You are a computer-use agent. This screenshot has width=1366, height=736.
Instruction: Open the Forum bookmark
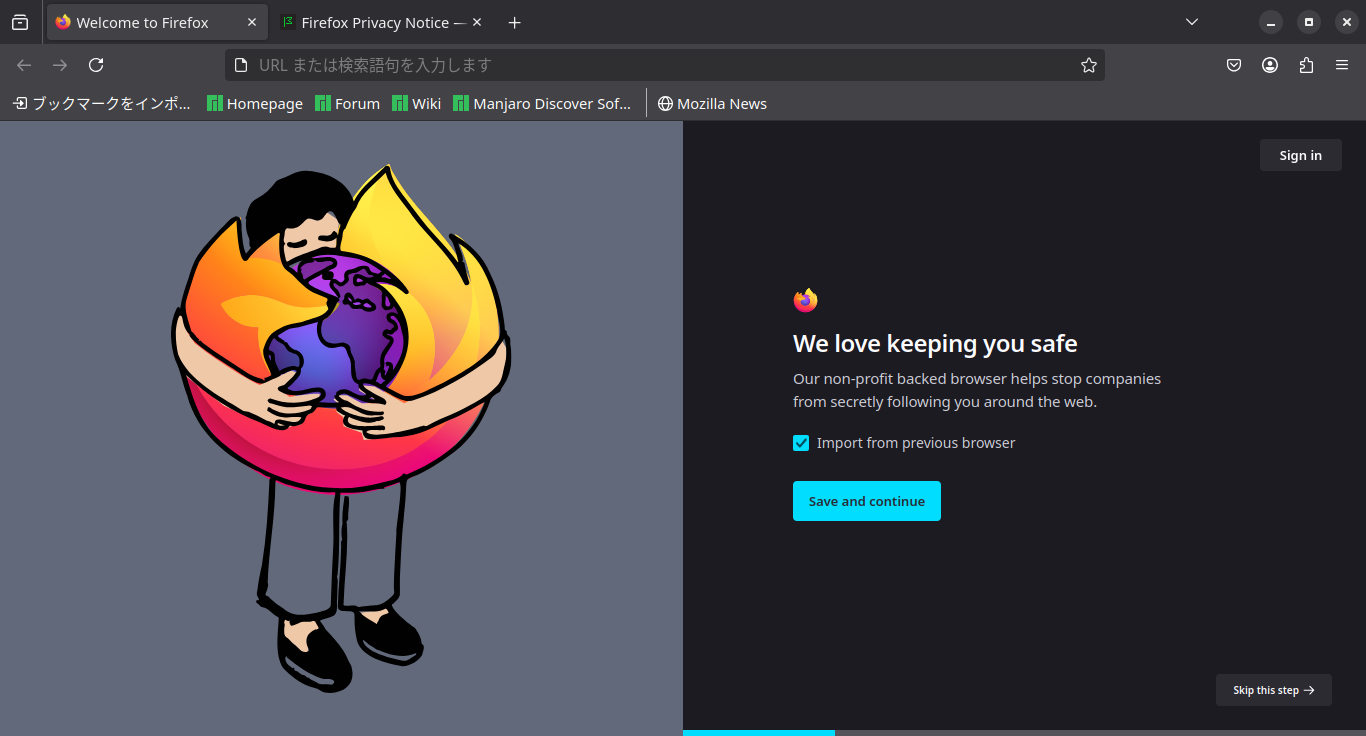coord(347,103)
